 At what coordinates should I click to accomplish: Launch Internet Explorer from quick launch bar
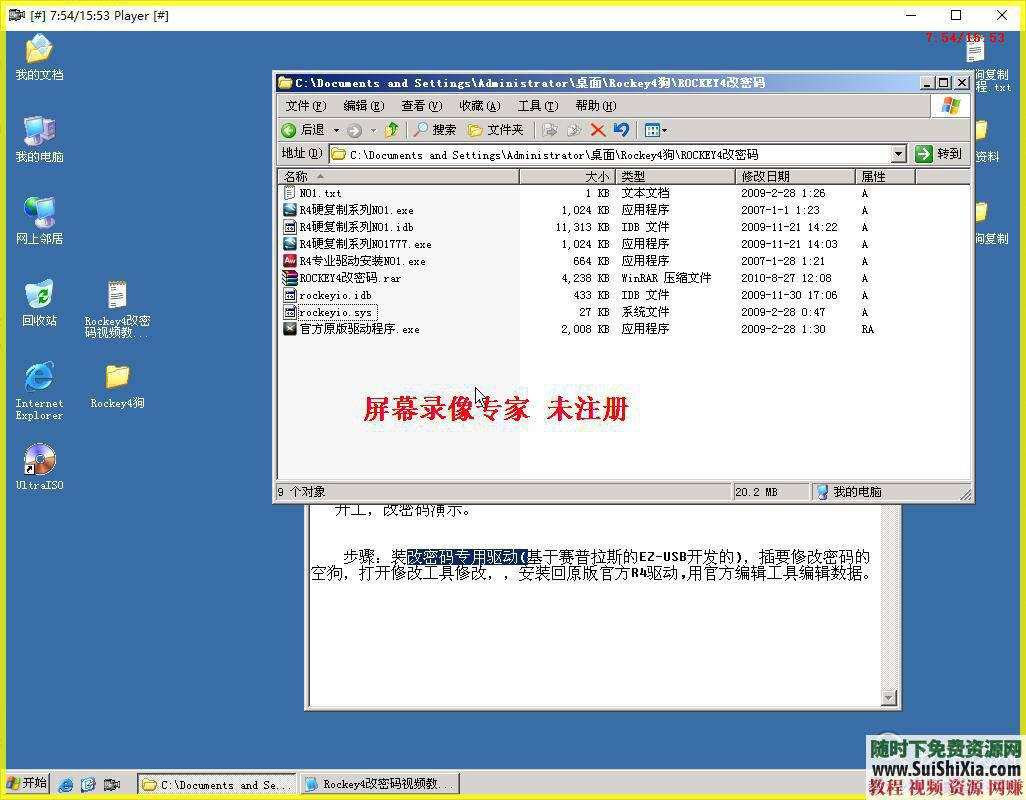tap(66, 785)
